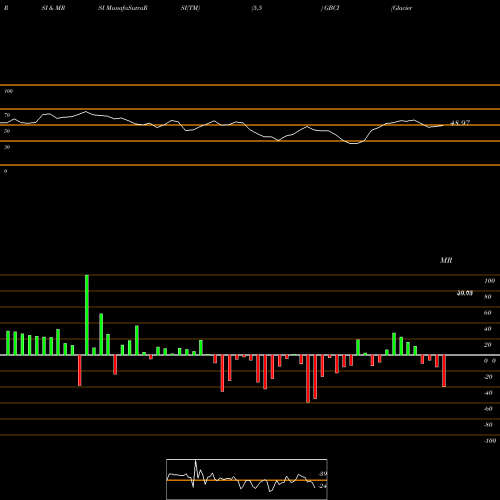Viewport: 500px width, 500px height.
Task: Click the last red bar in MR histogram
Action: click(444, 371)
